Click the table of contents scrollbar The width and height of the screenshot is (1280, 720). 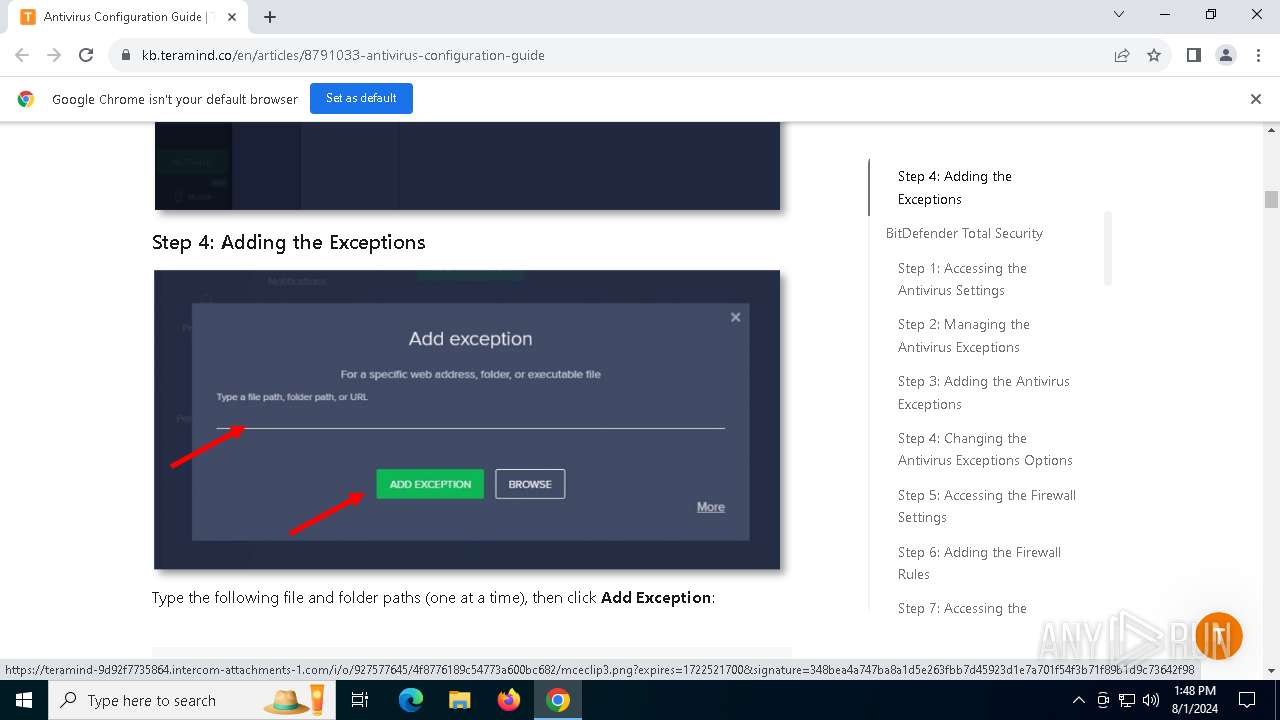click(x=1108, y=248)
